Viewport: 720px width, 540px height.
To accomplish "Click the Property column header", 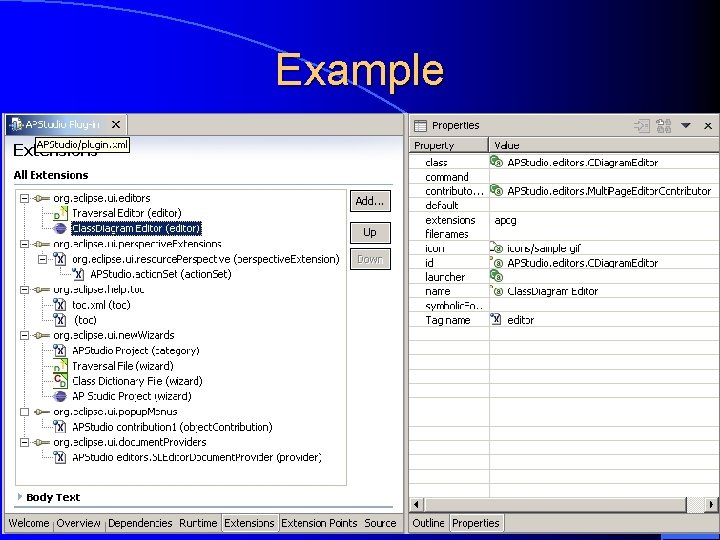I will pyautogui.click(x=449, y=145).
